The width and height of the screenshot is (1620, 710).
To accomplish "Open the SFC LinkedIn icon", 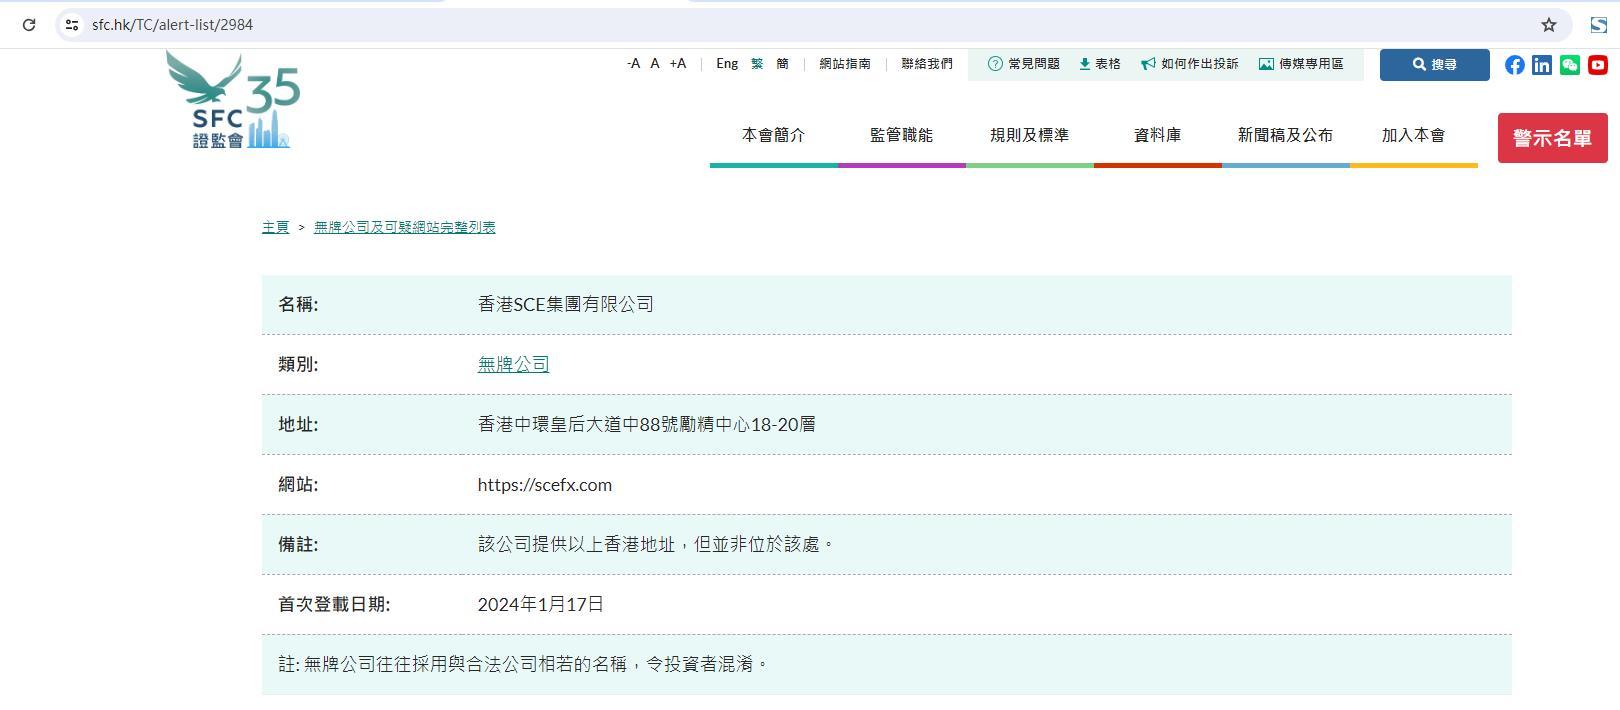I will (x=1542, y=65).
